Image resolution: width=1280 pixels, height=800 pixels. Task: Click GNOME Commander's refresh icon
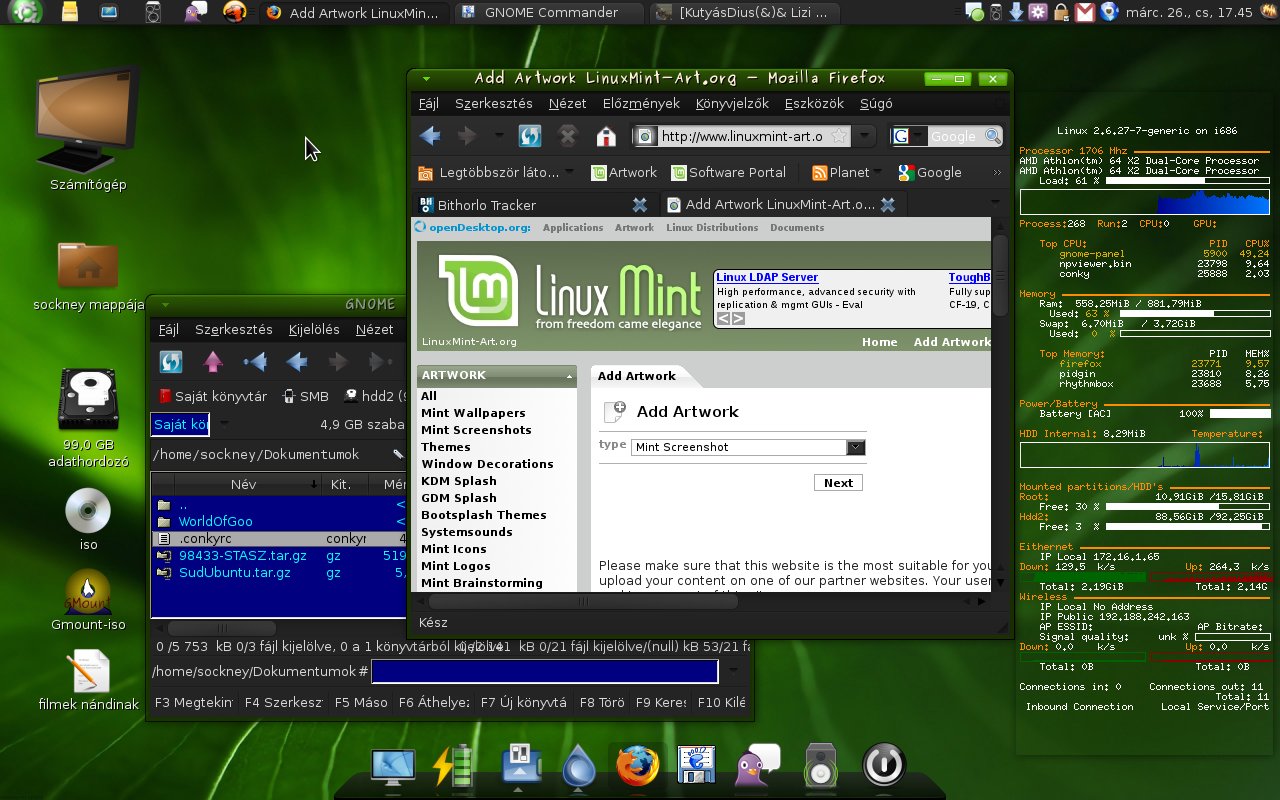[x=171, y=362]
